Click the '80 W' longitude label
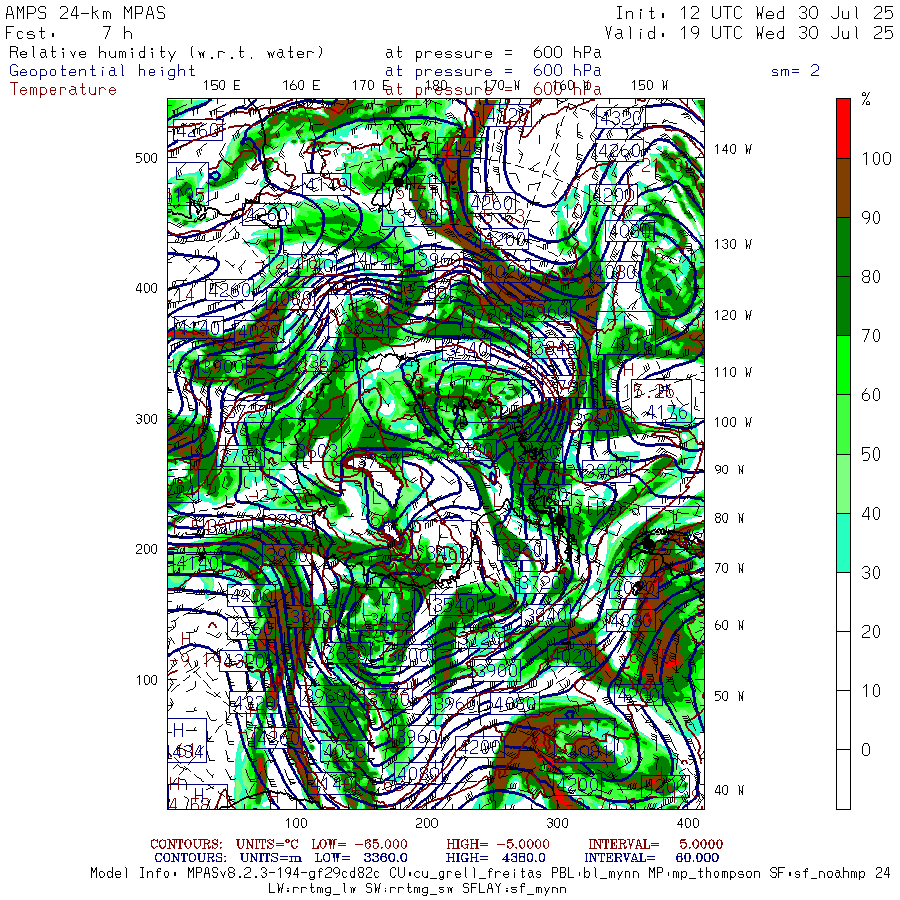900x900 pixels. [729, 518]
